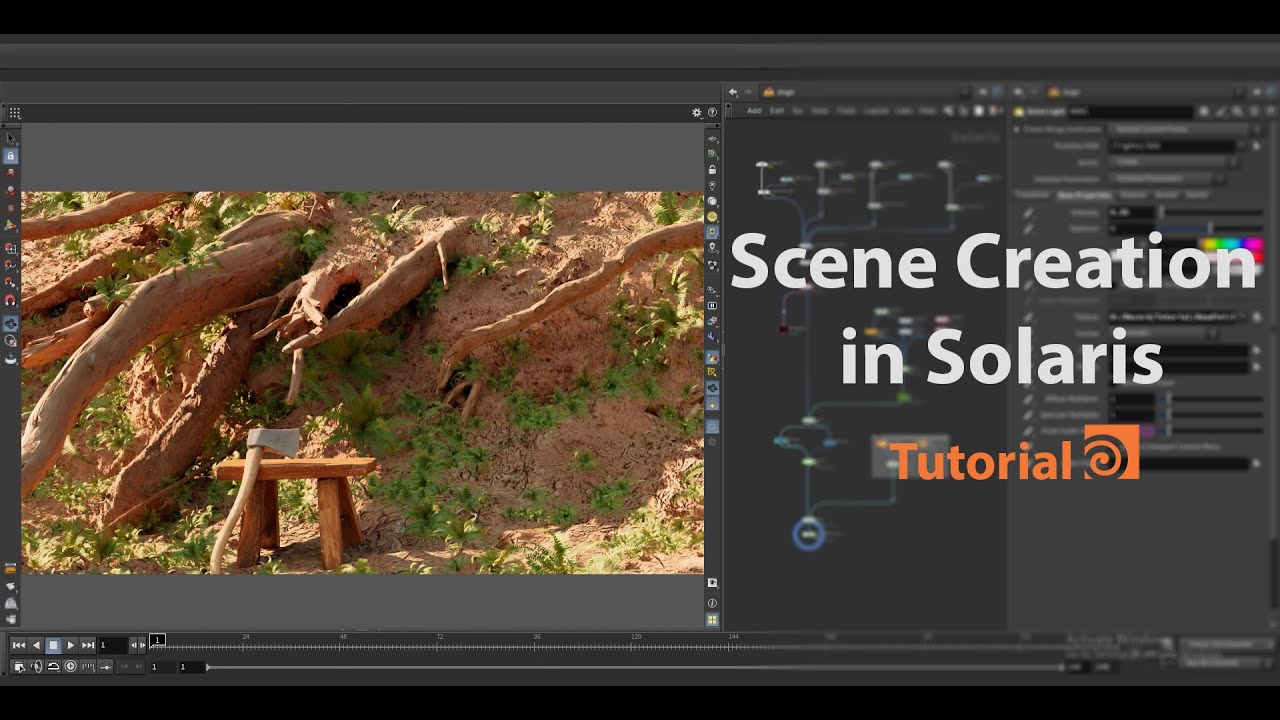This screenshot has height=720, width=1280.
Task: Click the range start frame field
Action: pos(161,667)
